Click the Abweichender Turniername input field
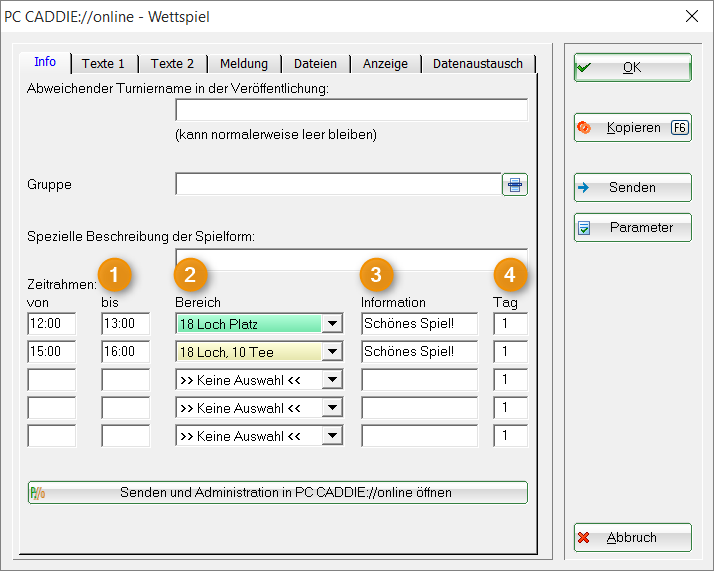Screen dimensions: 714x571 (352, 110)
